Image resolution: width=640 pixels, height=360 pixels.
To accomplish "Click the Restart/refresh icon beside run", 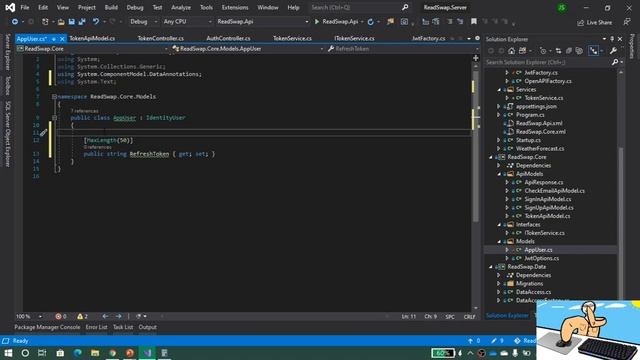I will pyautogui.click(x=371, y=22).
